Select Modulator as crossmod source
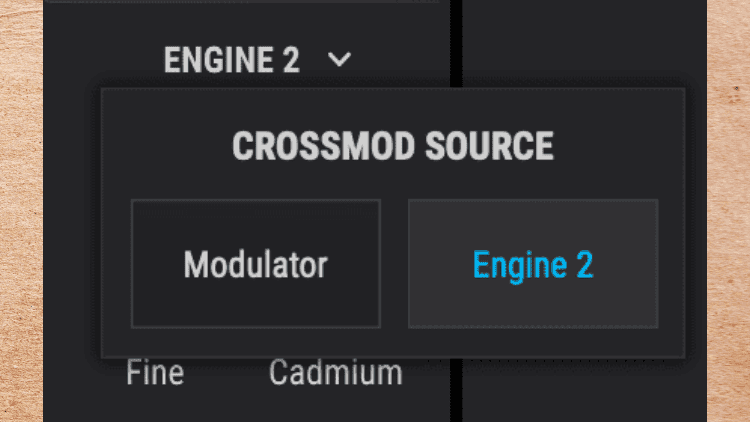 [x=256, y=264]
